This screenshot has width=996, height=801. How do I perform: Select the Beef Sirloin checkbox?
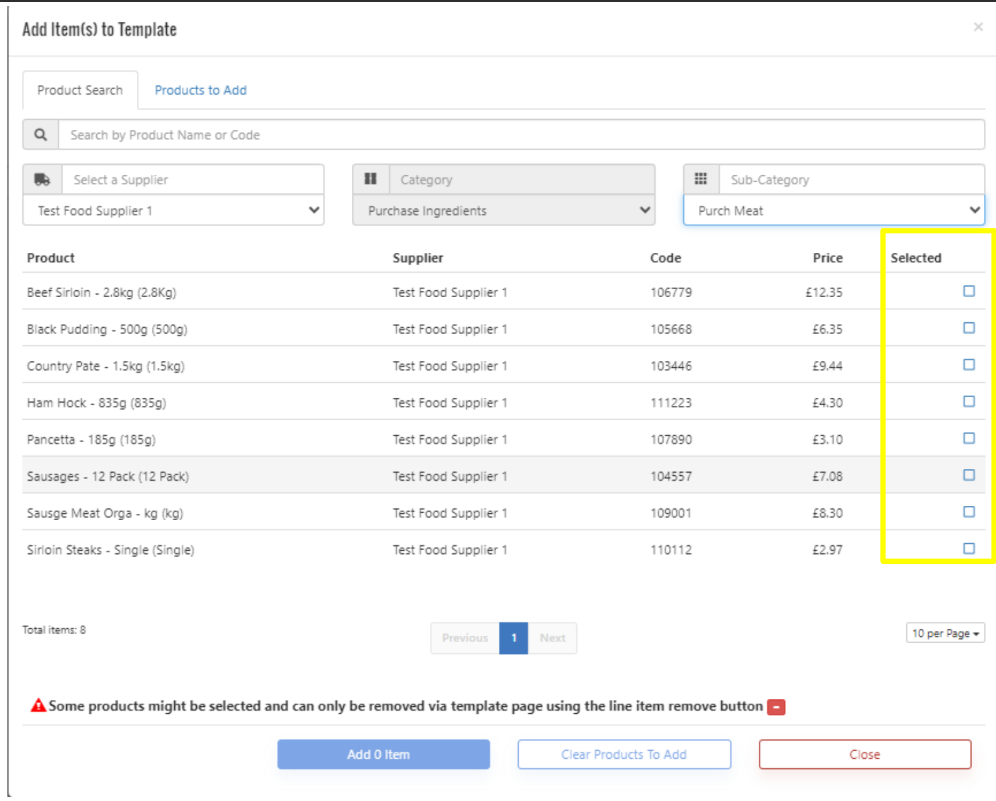tap(968, 291)
